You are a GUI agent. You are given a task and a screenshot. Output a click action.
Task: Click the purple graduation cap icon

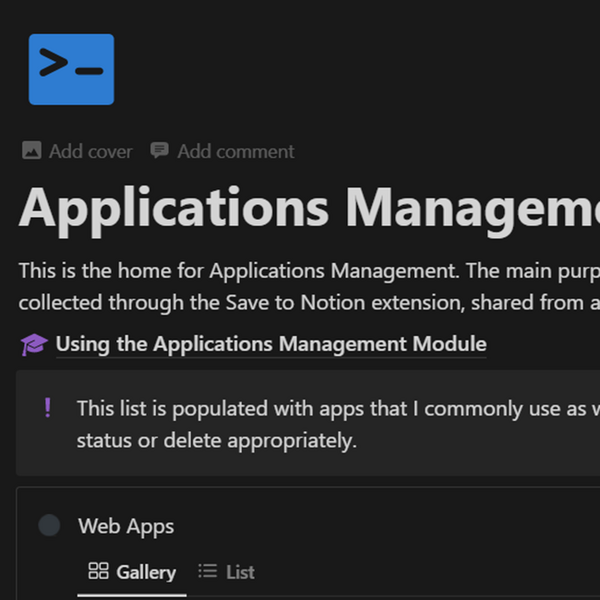(x=33, y=345)
